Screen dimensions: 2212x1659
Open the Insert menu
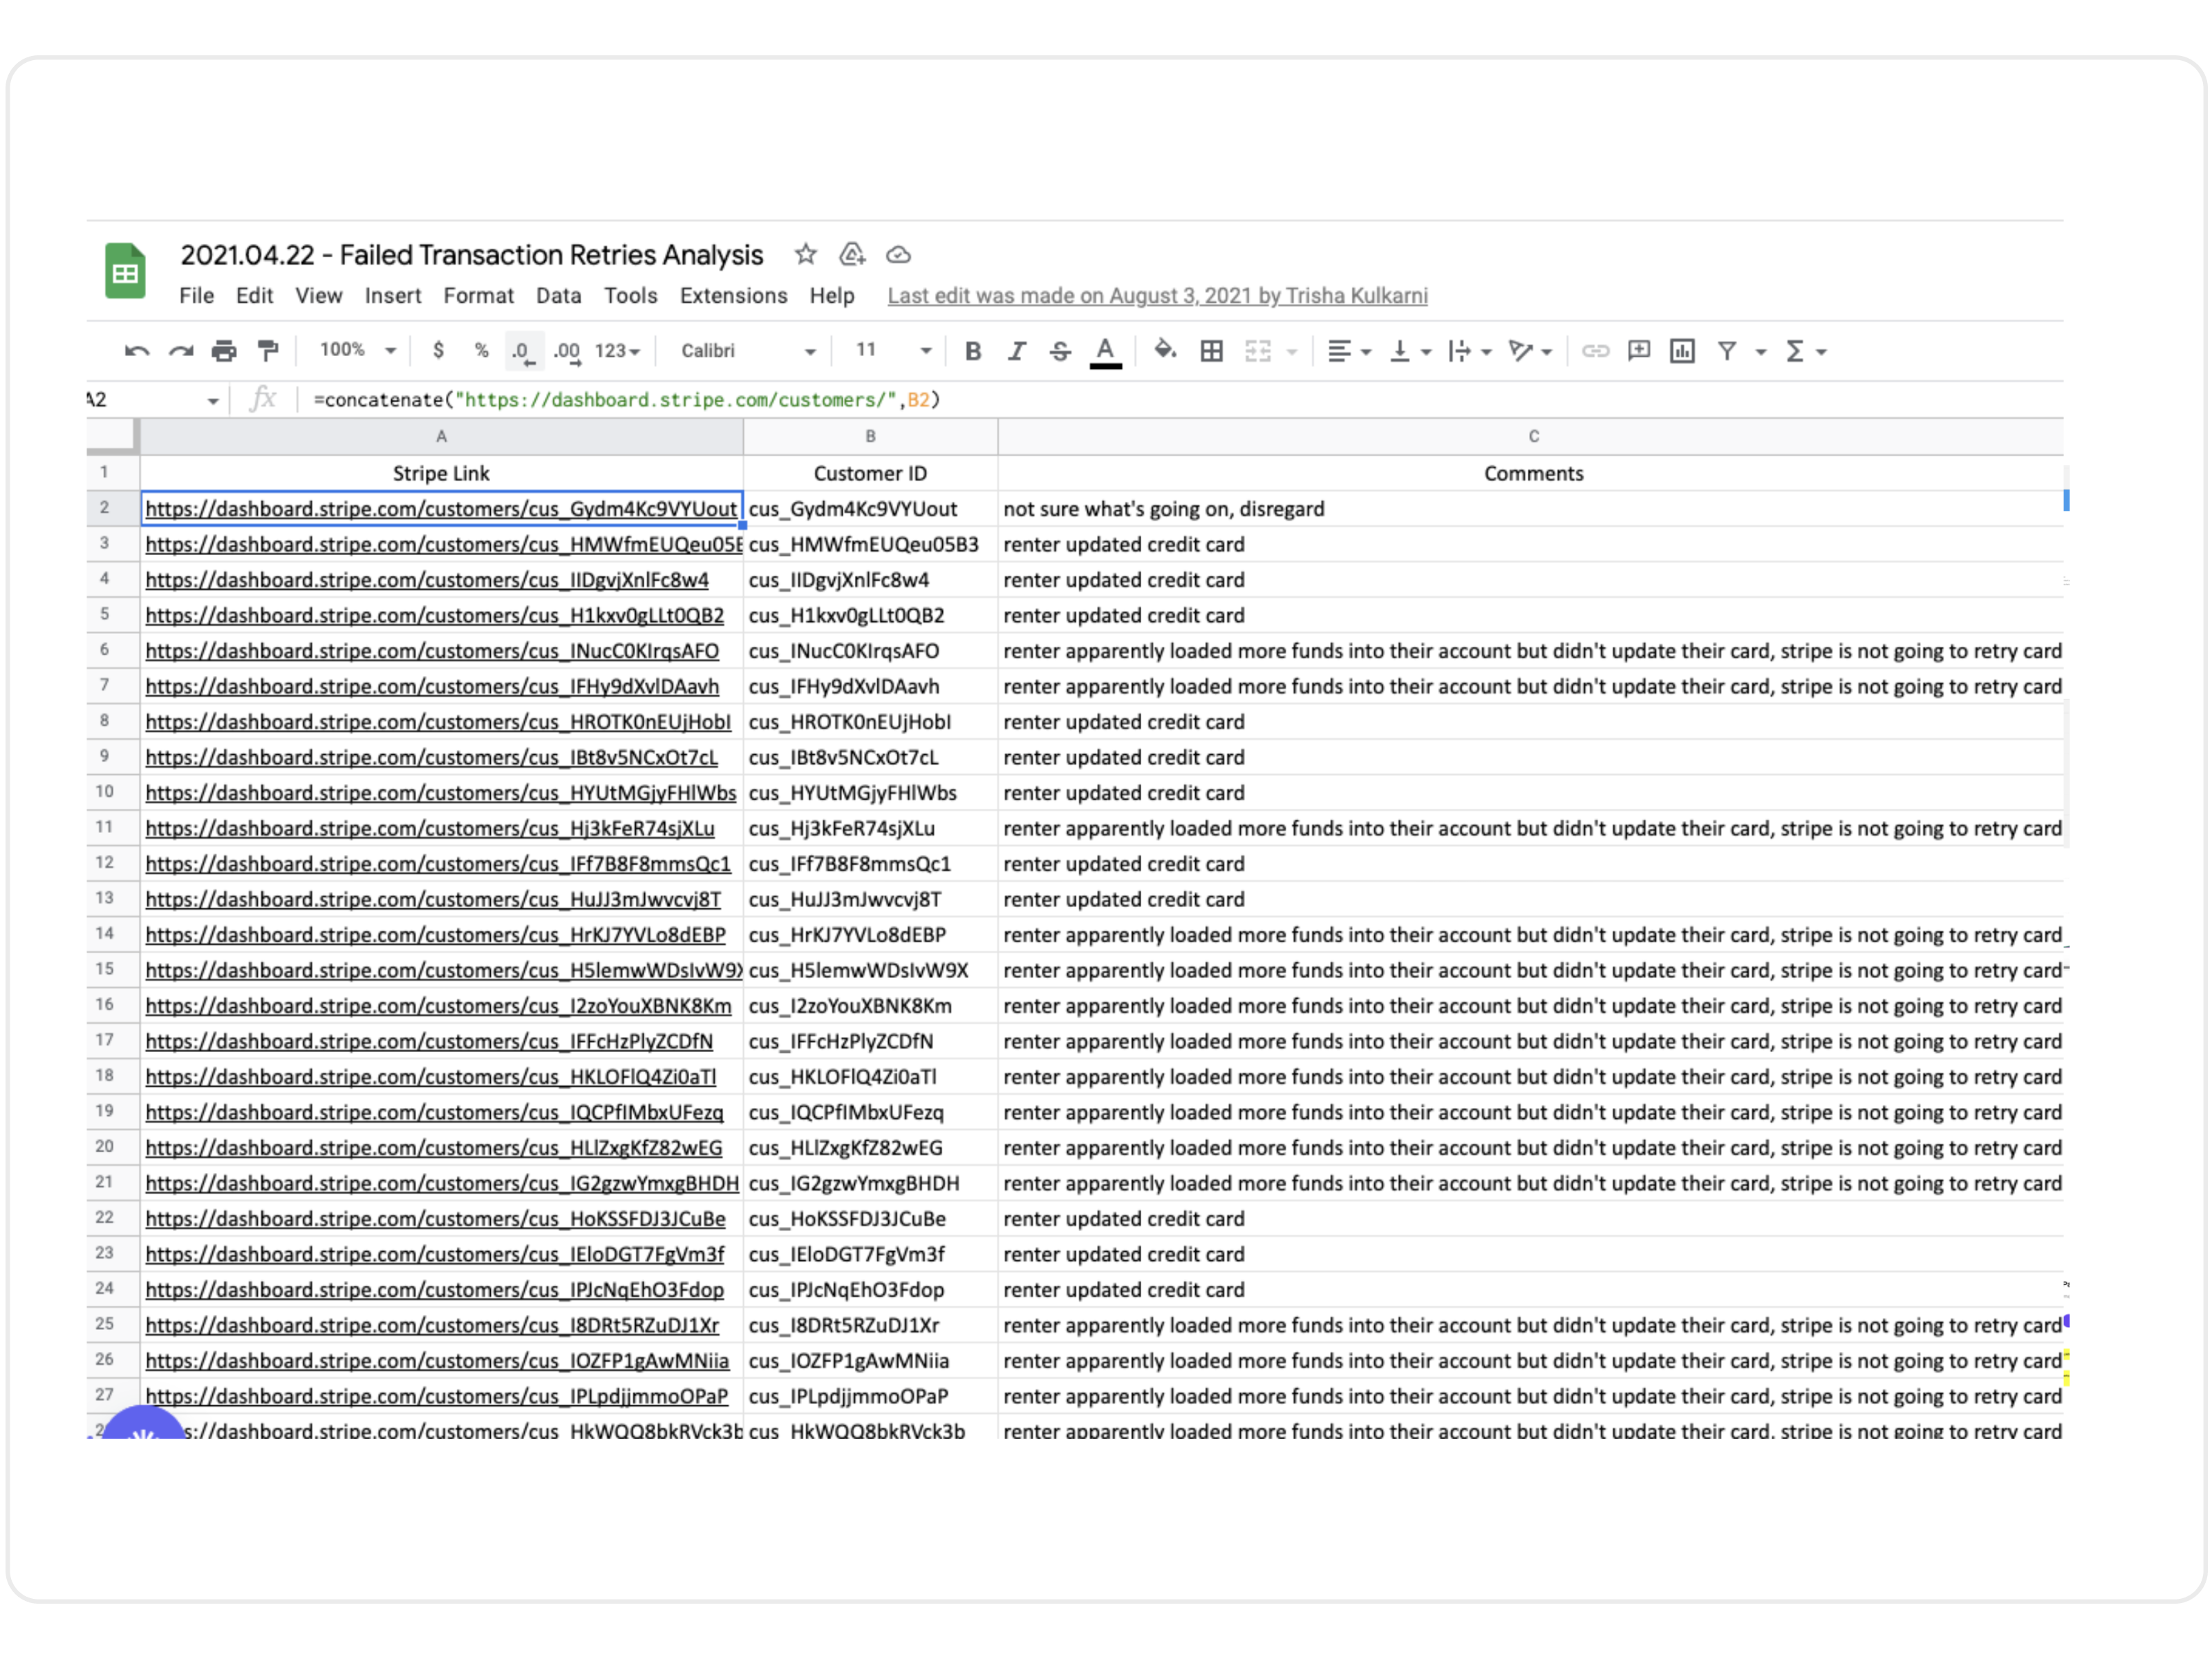pos(392,296)
